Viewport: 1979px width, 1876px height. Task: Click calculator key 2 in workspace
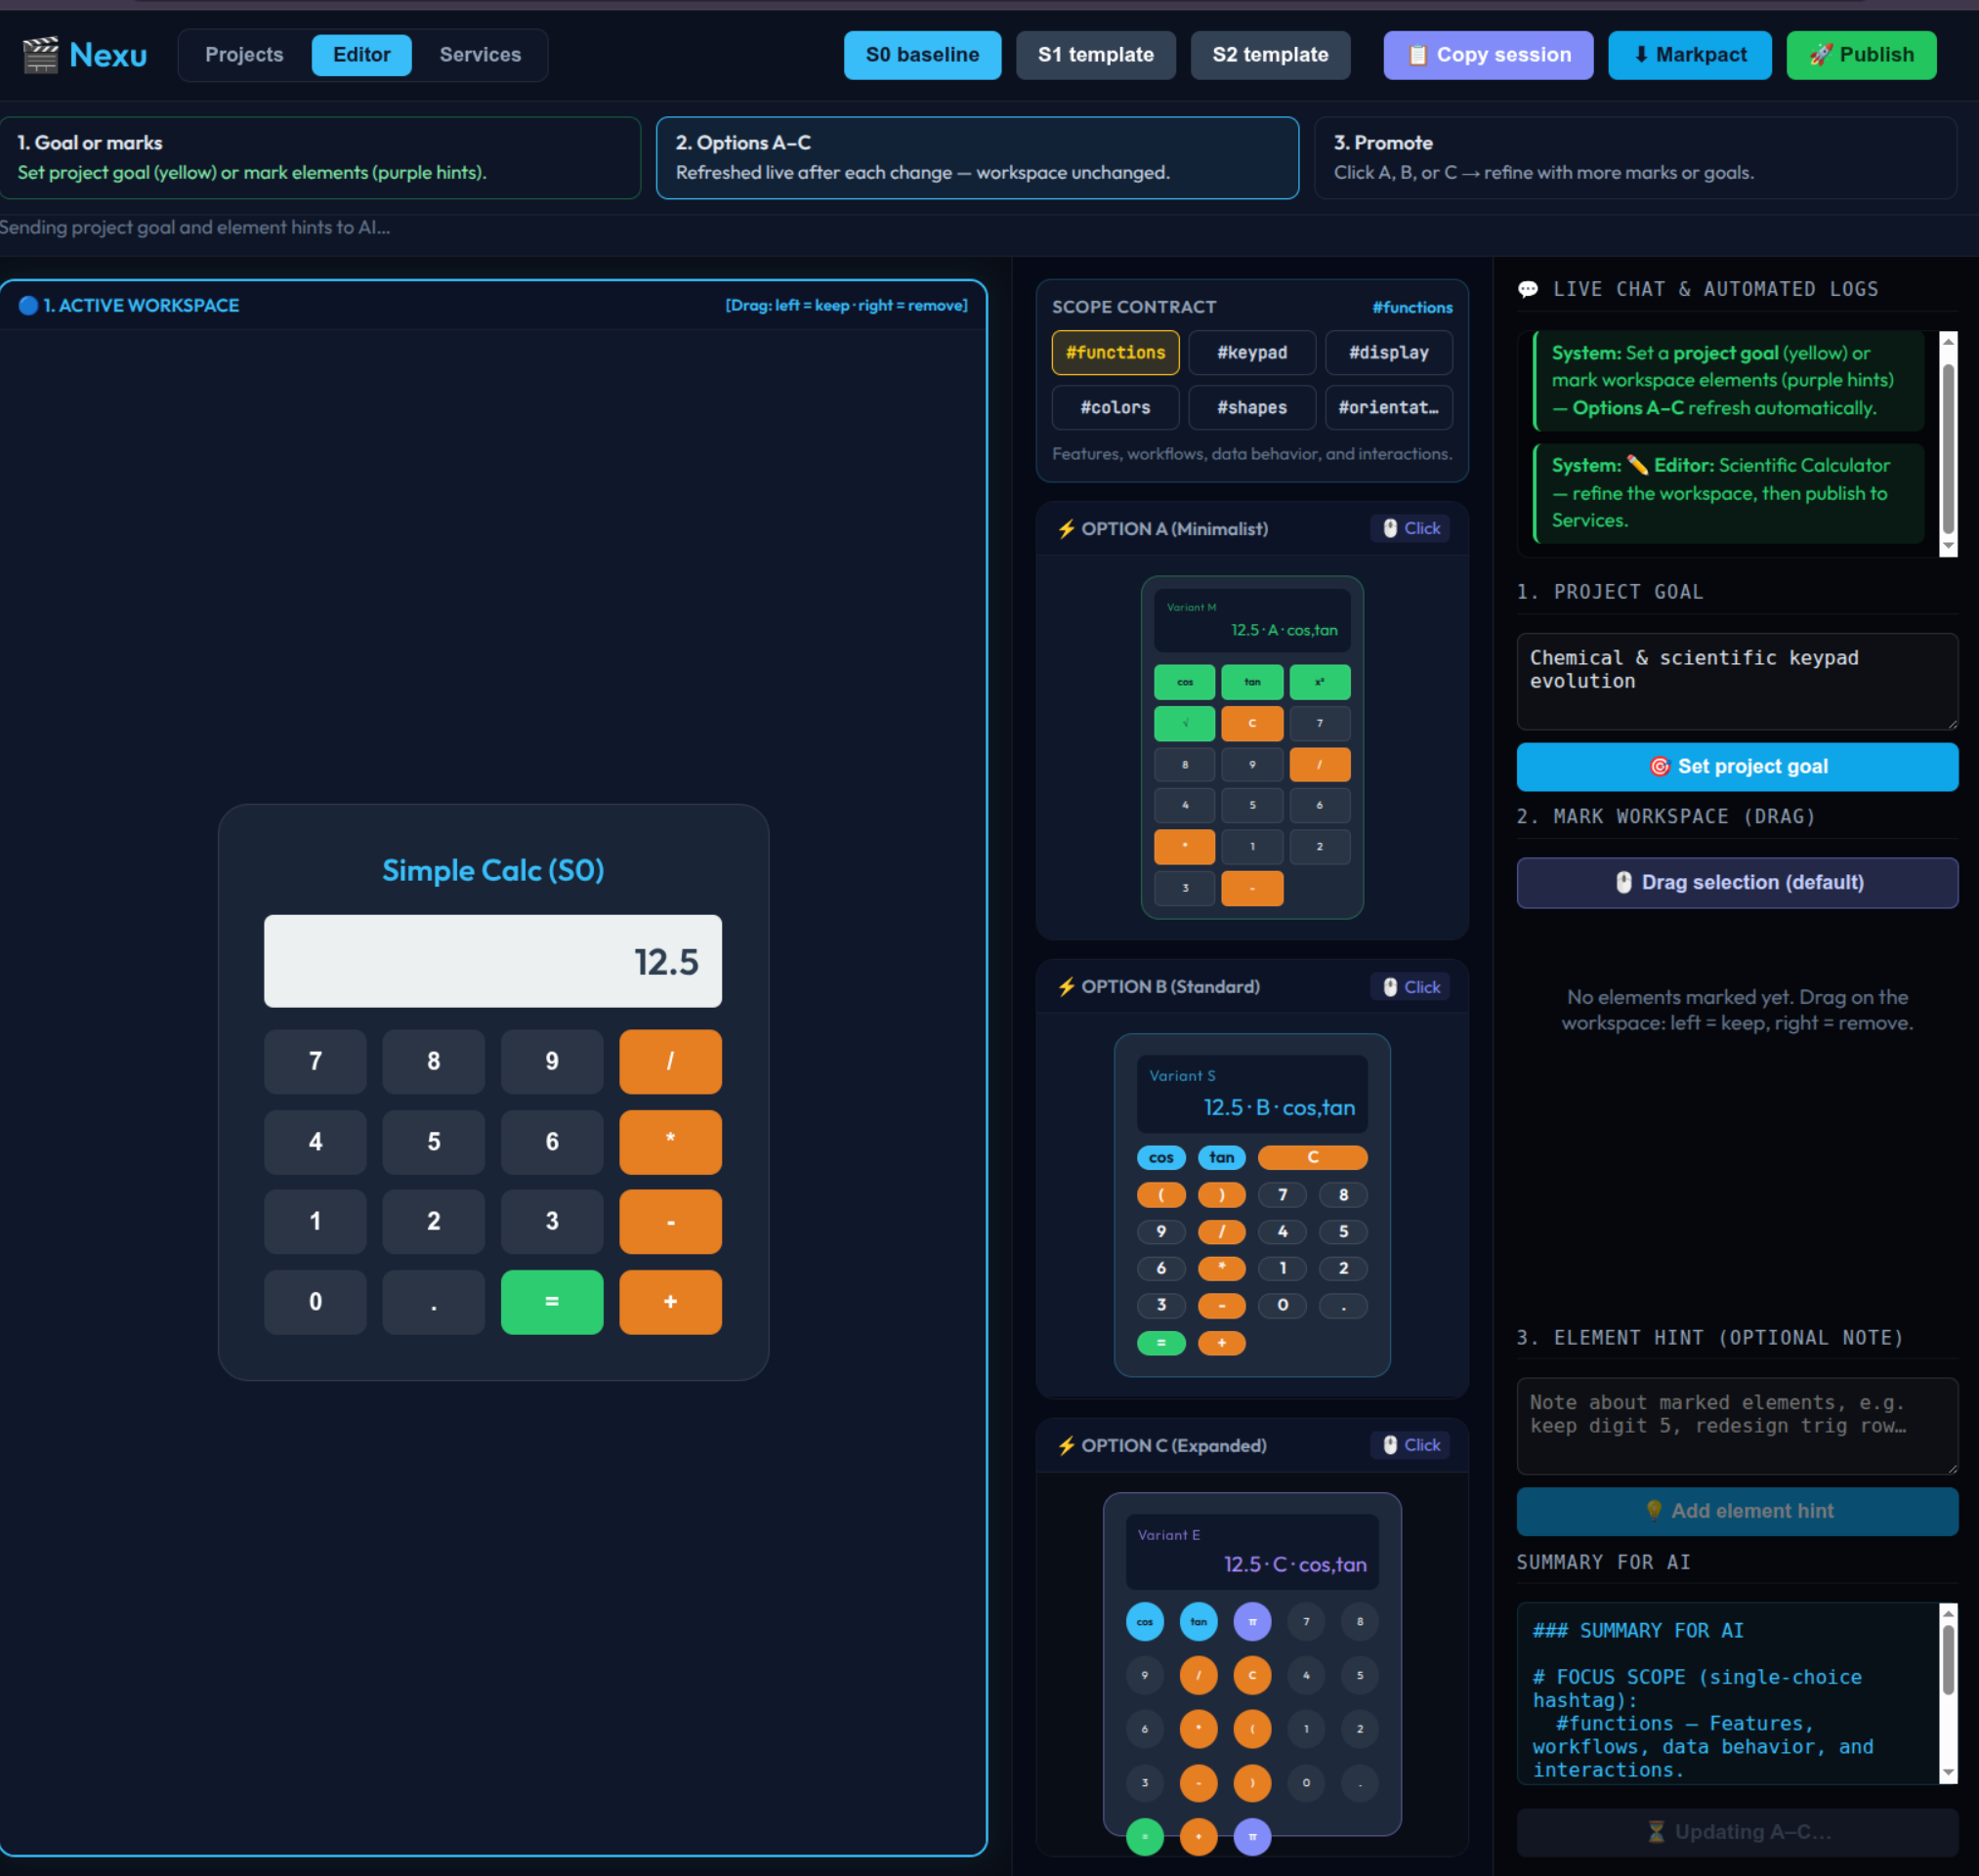tap(433, 1221)
